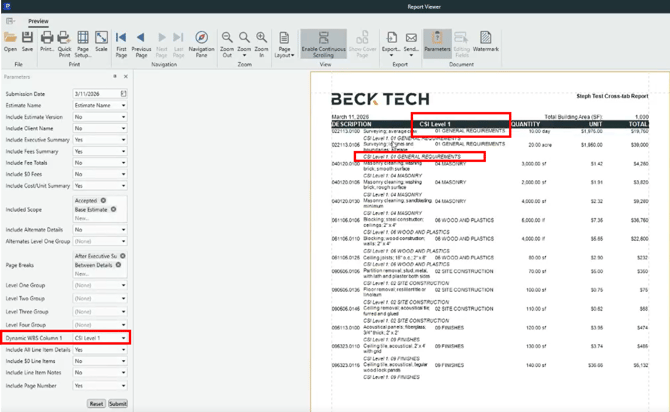Open Include Line Item Notes dropdown

click(x=123, y=373)
